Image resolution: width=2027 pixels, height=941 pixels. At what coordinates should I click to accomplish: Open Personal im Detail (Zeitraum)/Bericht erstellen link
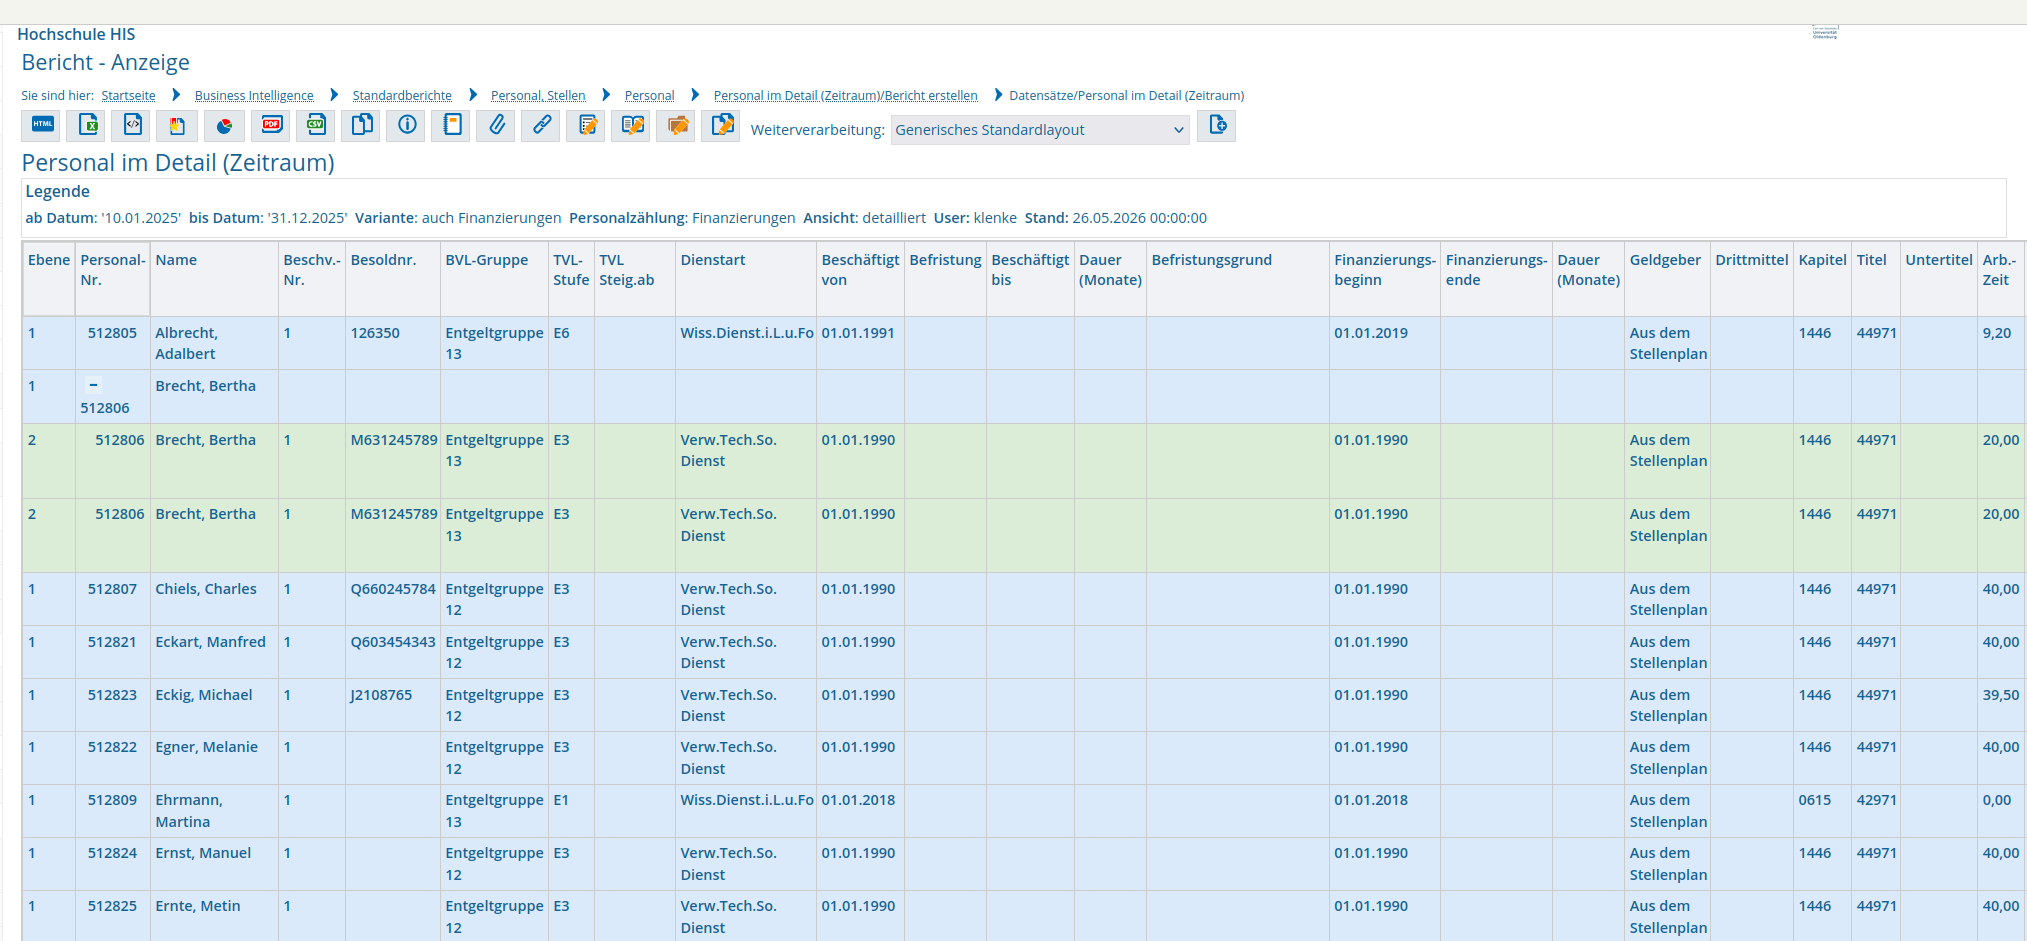pyautogui.click(x=845, y=96)
